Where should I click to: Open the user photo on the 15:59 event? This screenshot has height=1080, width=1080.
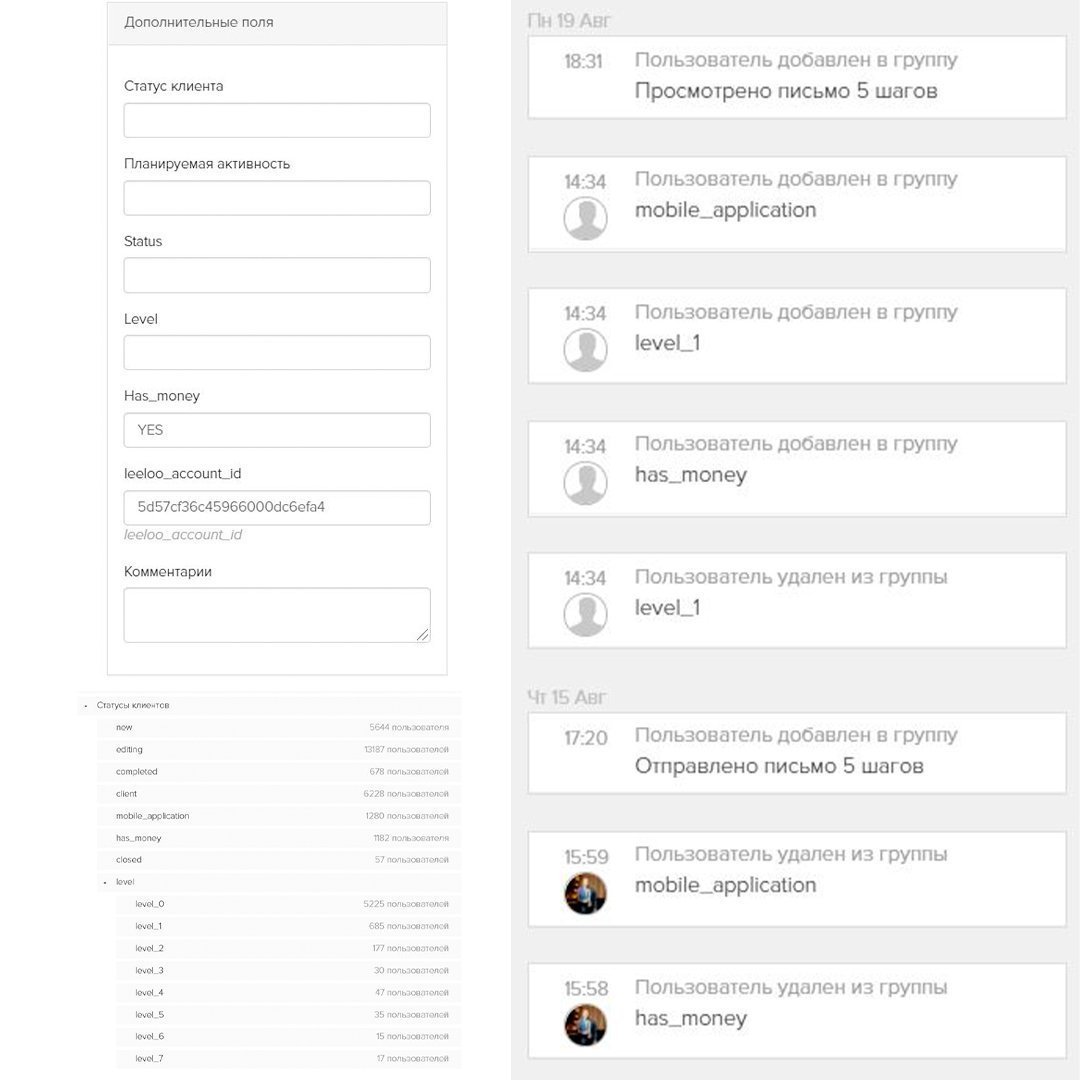coord(585,893)
